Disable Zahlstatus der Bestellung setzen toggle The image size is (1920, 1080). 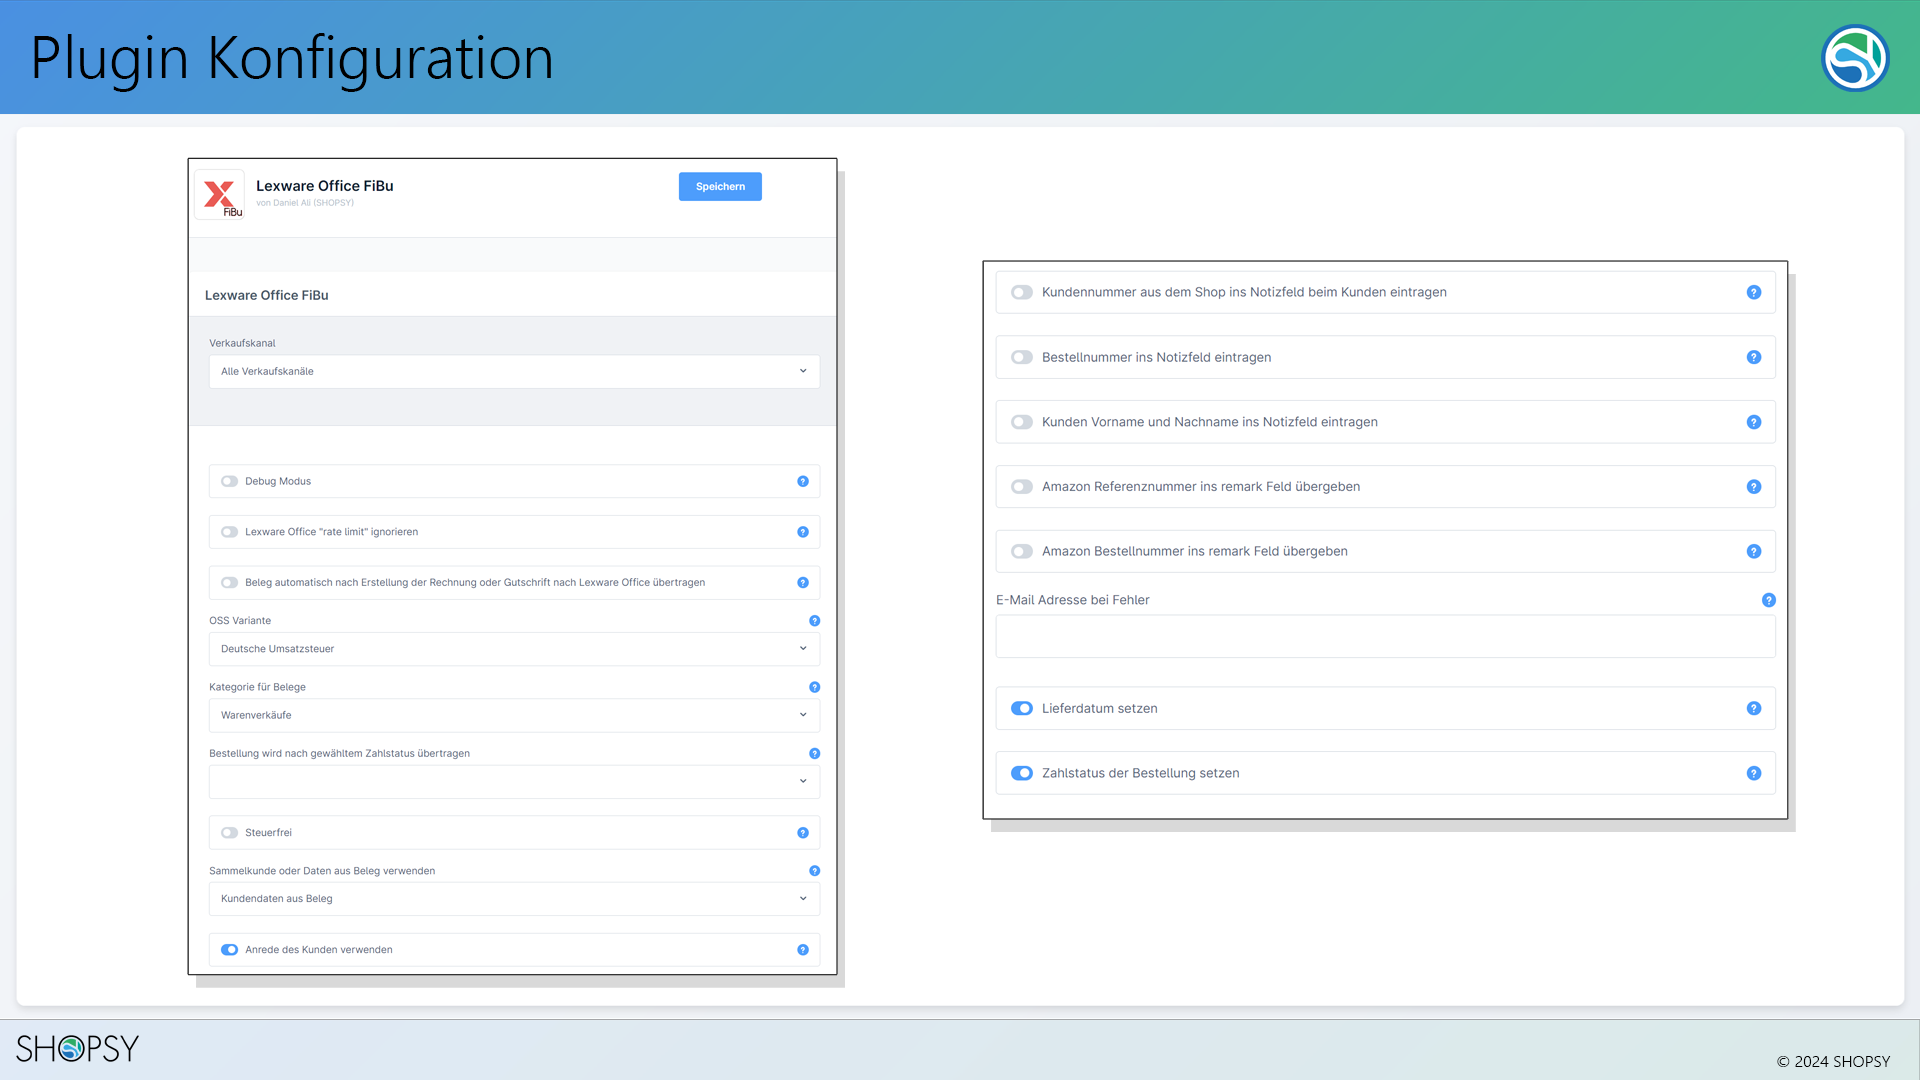point(1022,774)
